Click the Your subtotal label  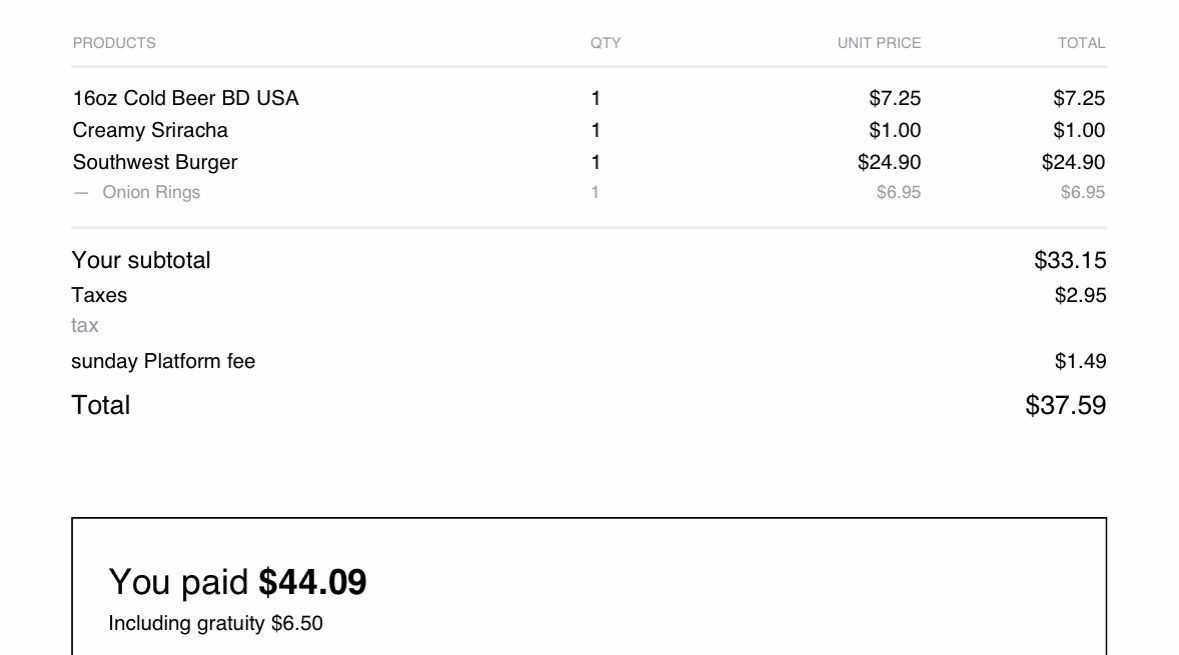pos(141,261)
